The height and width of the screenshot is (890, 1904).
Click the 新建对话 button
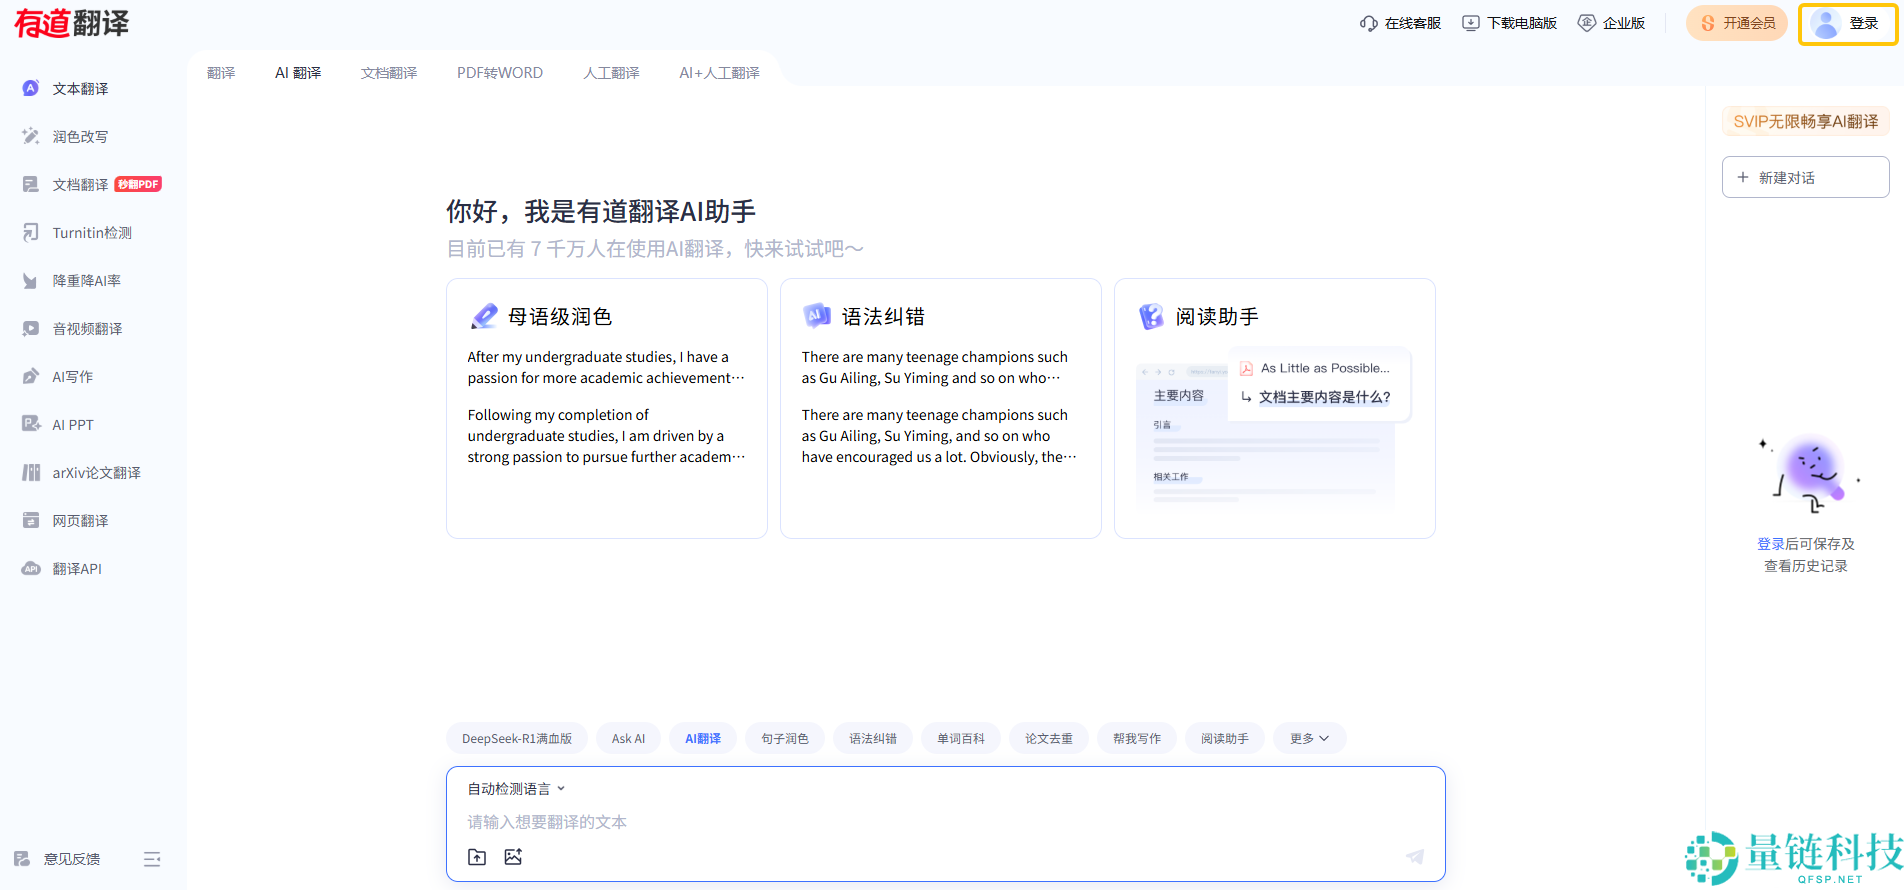[1805, 177]
